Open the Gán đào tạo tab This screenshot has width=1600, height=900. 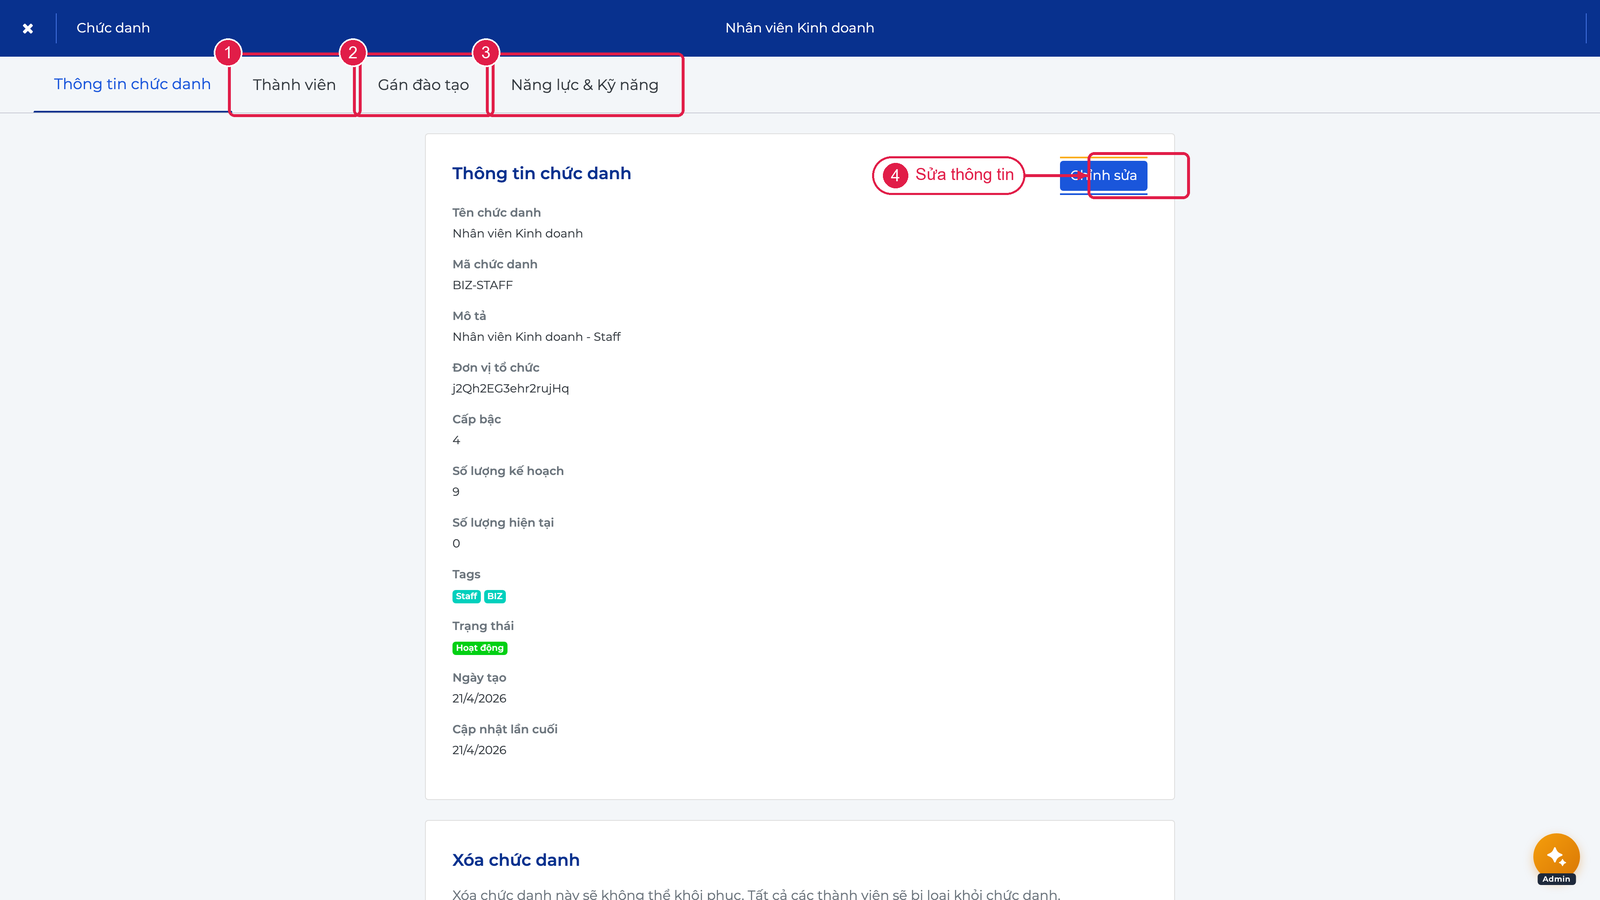[423, 85]
